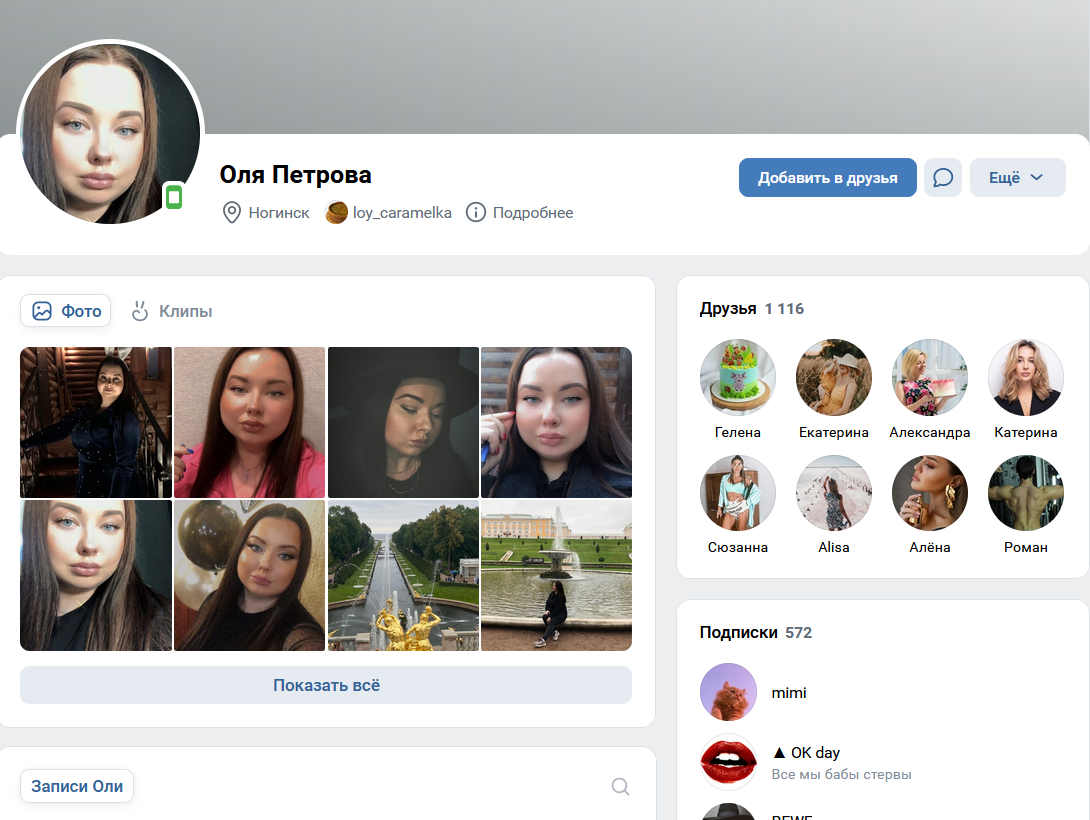The height and width of the screenshot is (820, 1090).
Task: Open the dark photo with black hat
Action: click(403, 423)
